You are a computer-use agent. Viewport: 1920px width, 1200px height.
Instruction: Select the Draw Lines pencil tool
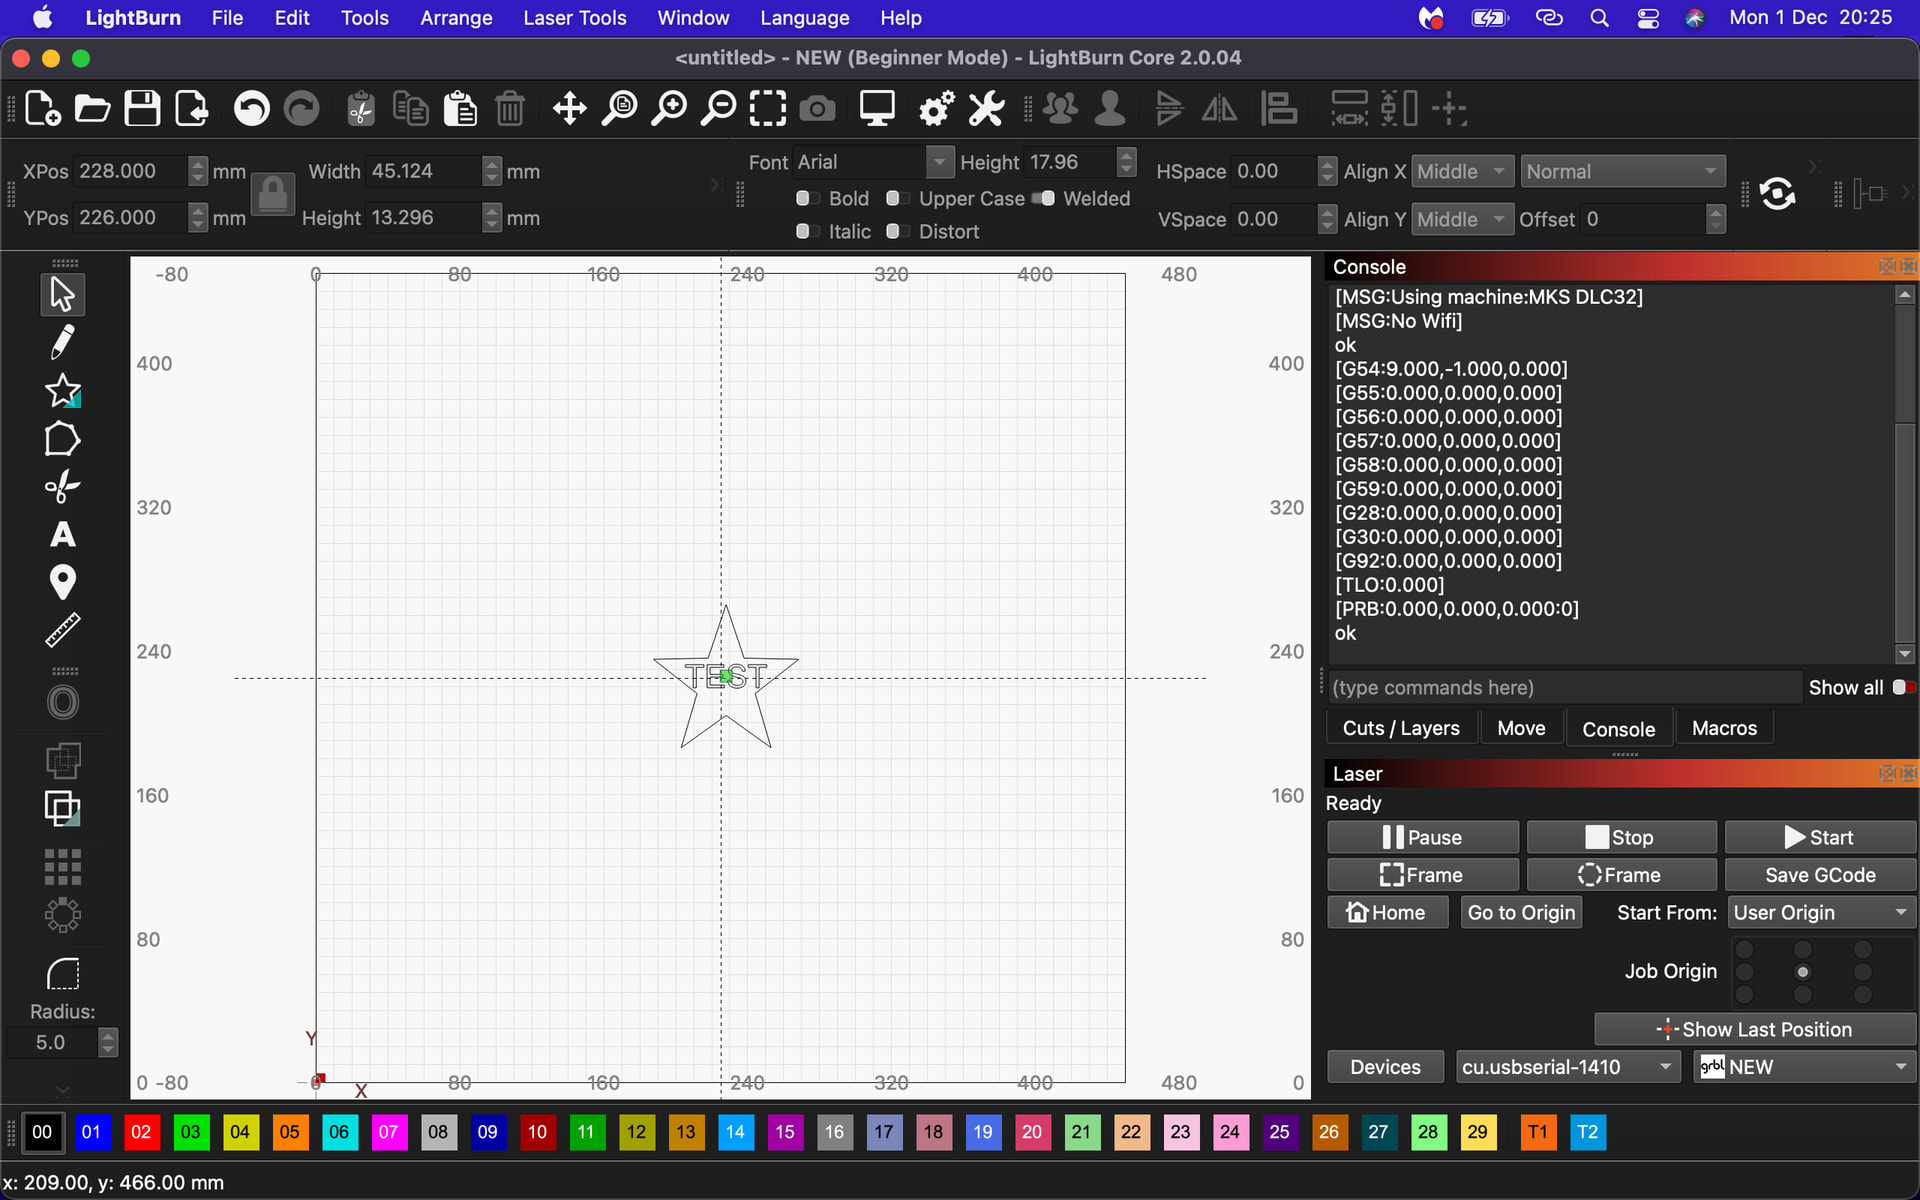(62, 342)
